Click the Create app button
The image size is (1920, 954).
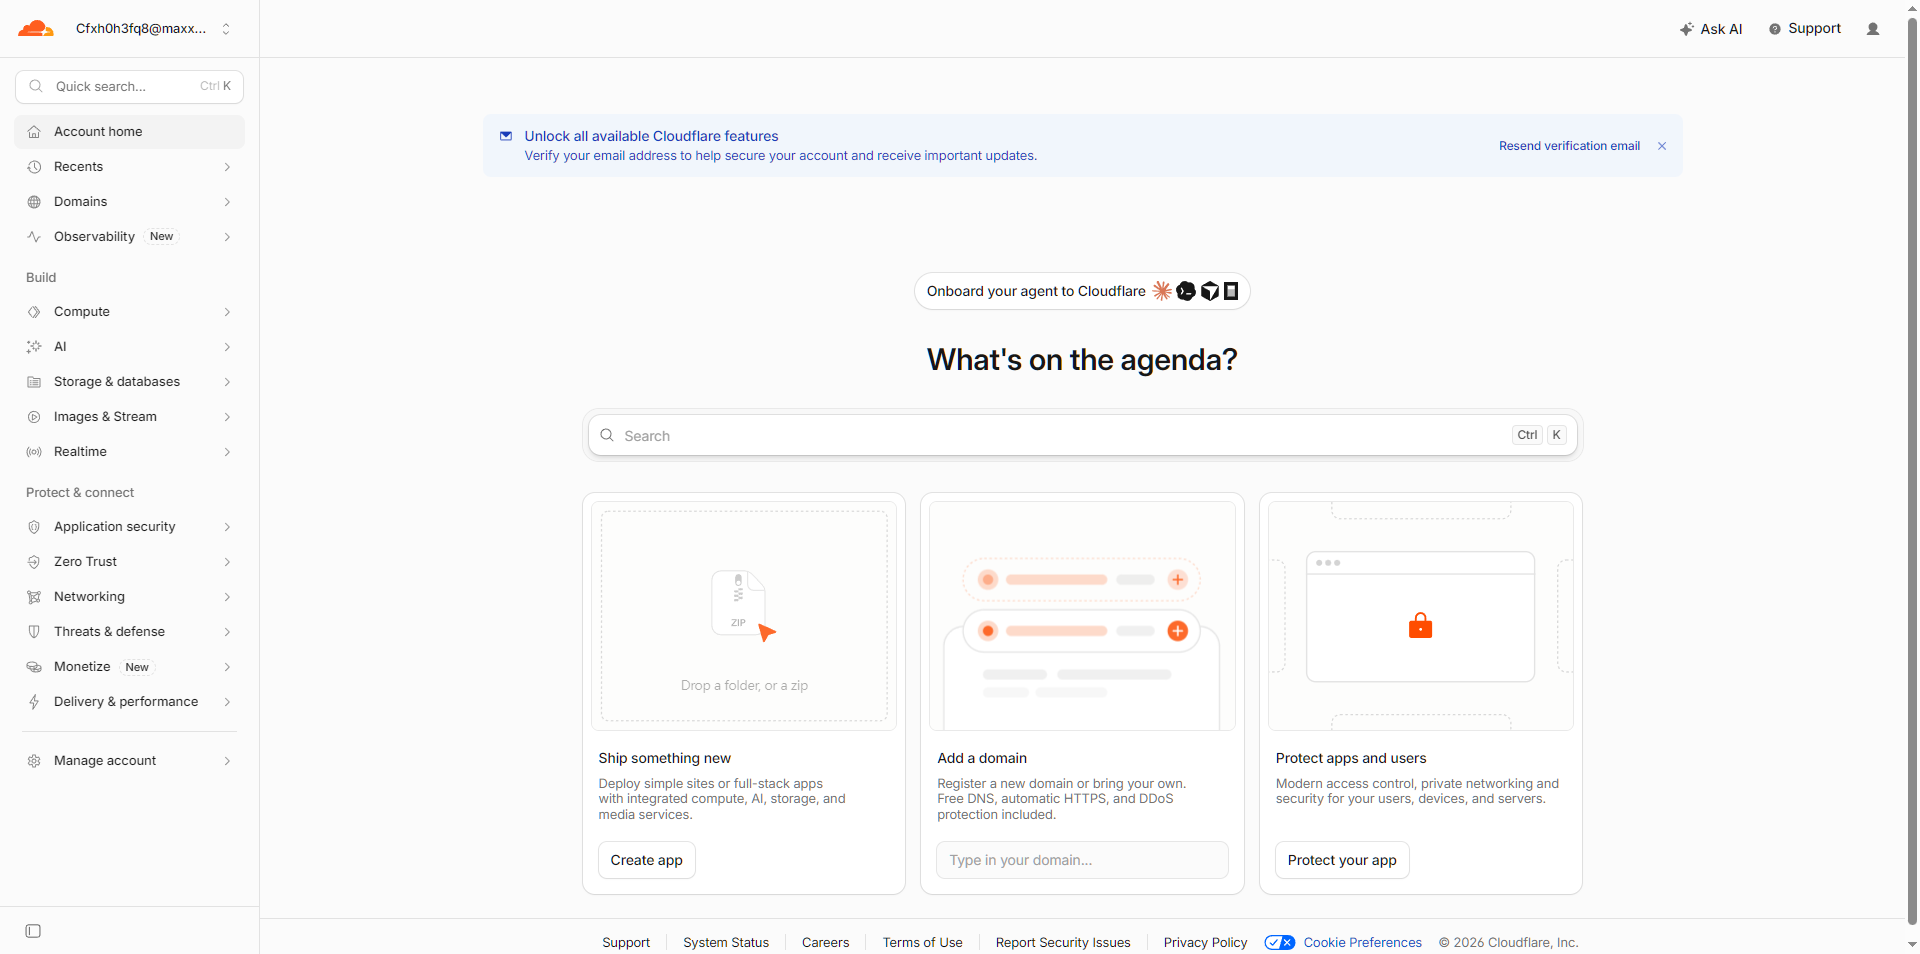click(647, 860)
